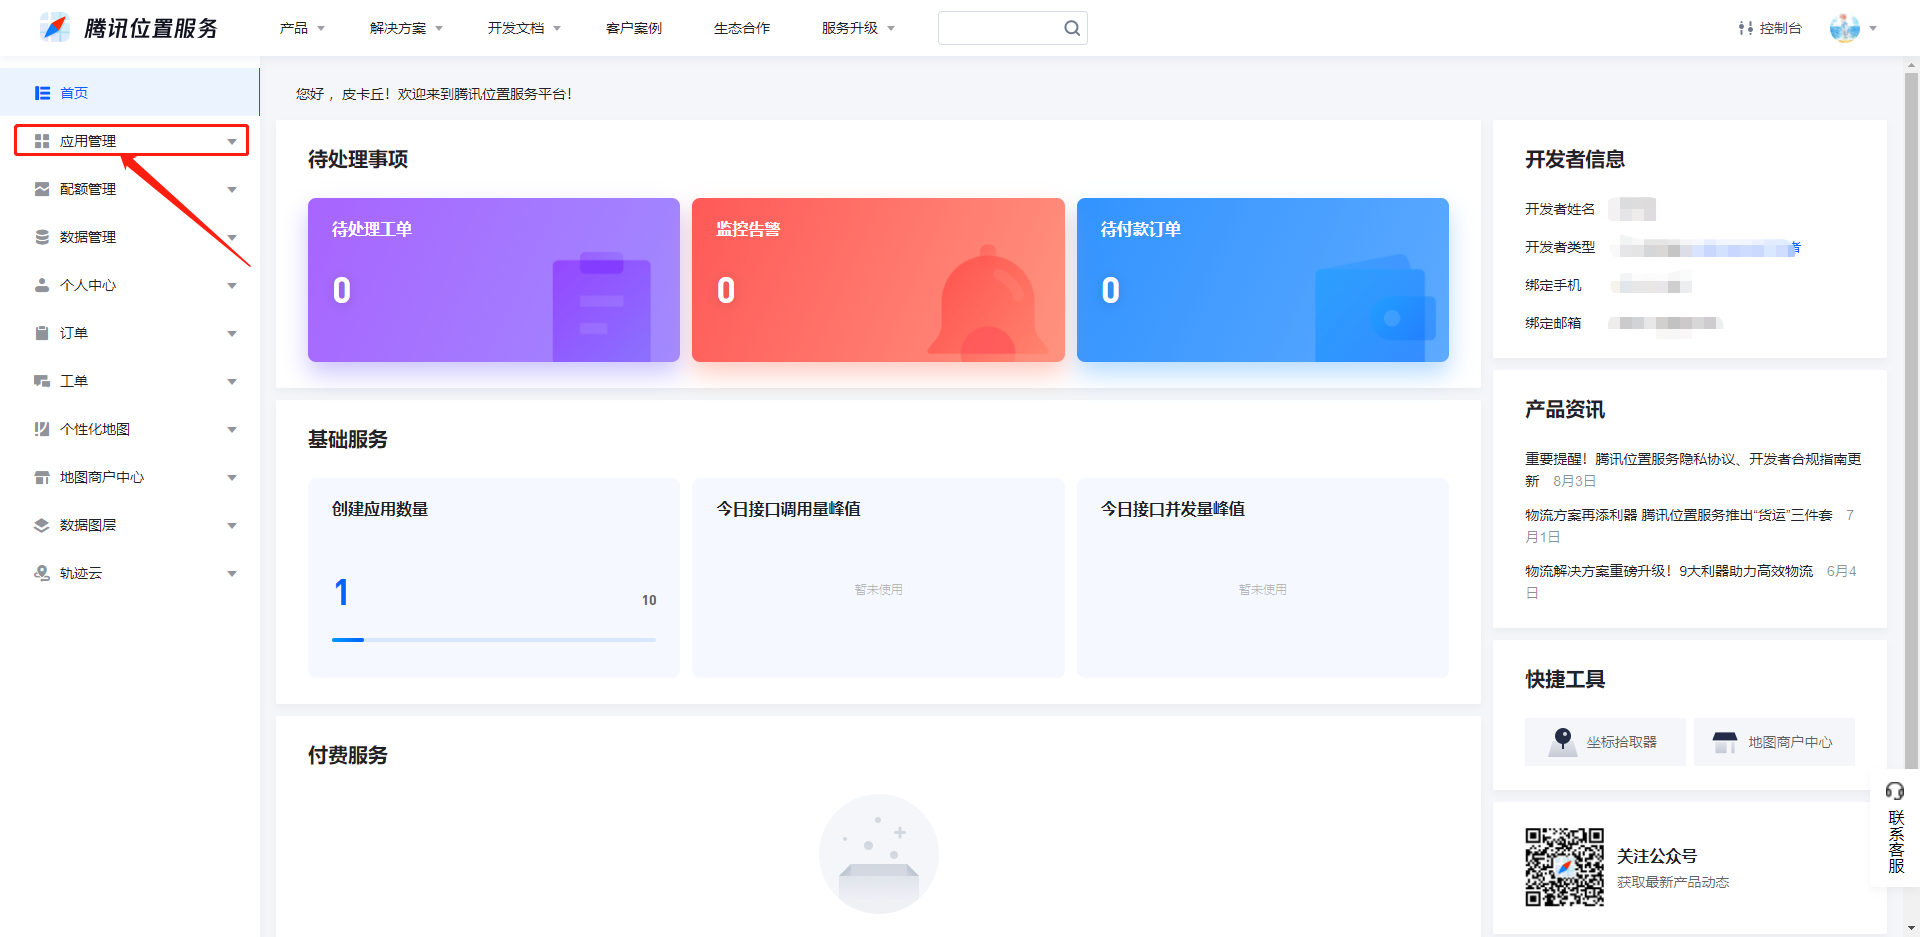Select the 首页 sidebar item

[130, 93]
